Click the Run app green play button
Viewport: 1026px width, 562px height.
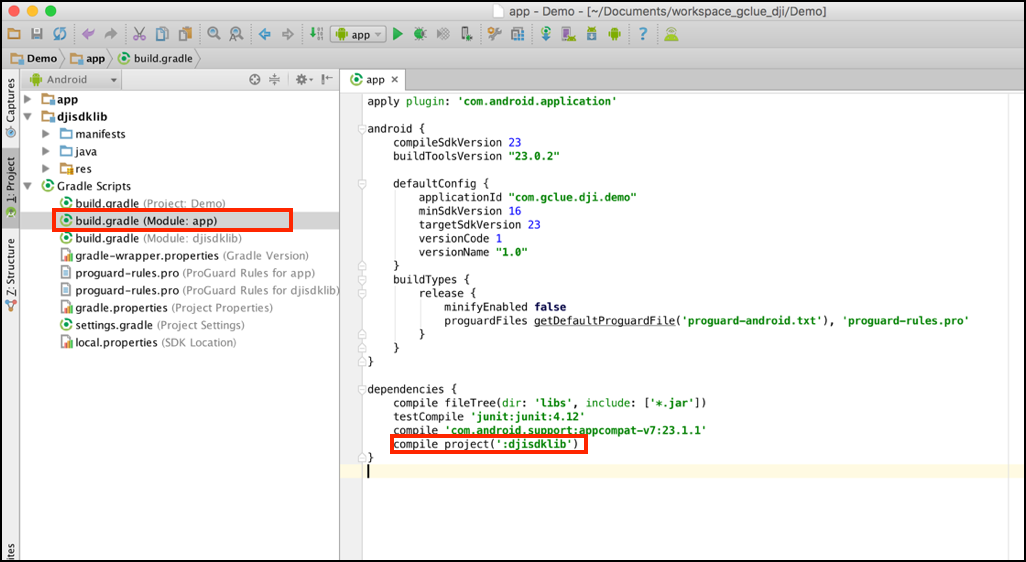point(397,34)
